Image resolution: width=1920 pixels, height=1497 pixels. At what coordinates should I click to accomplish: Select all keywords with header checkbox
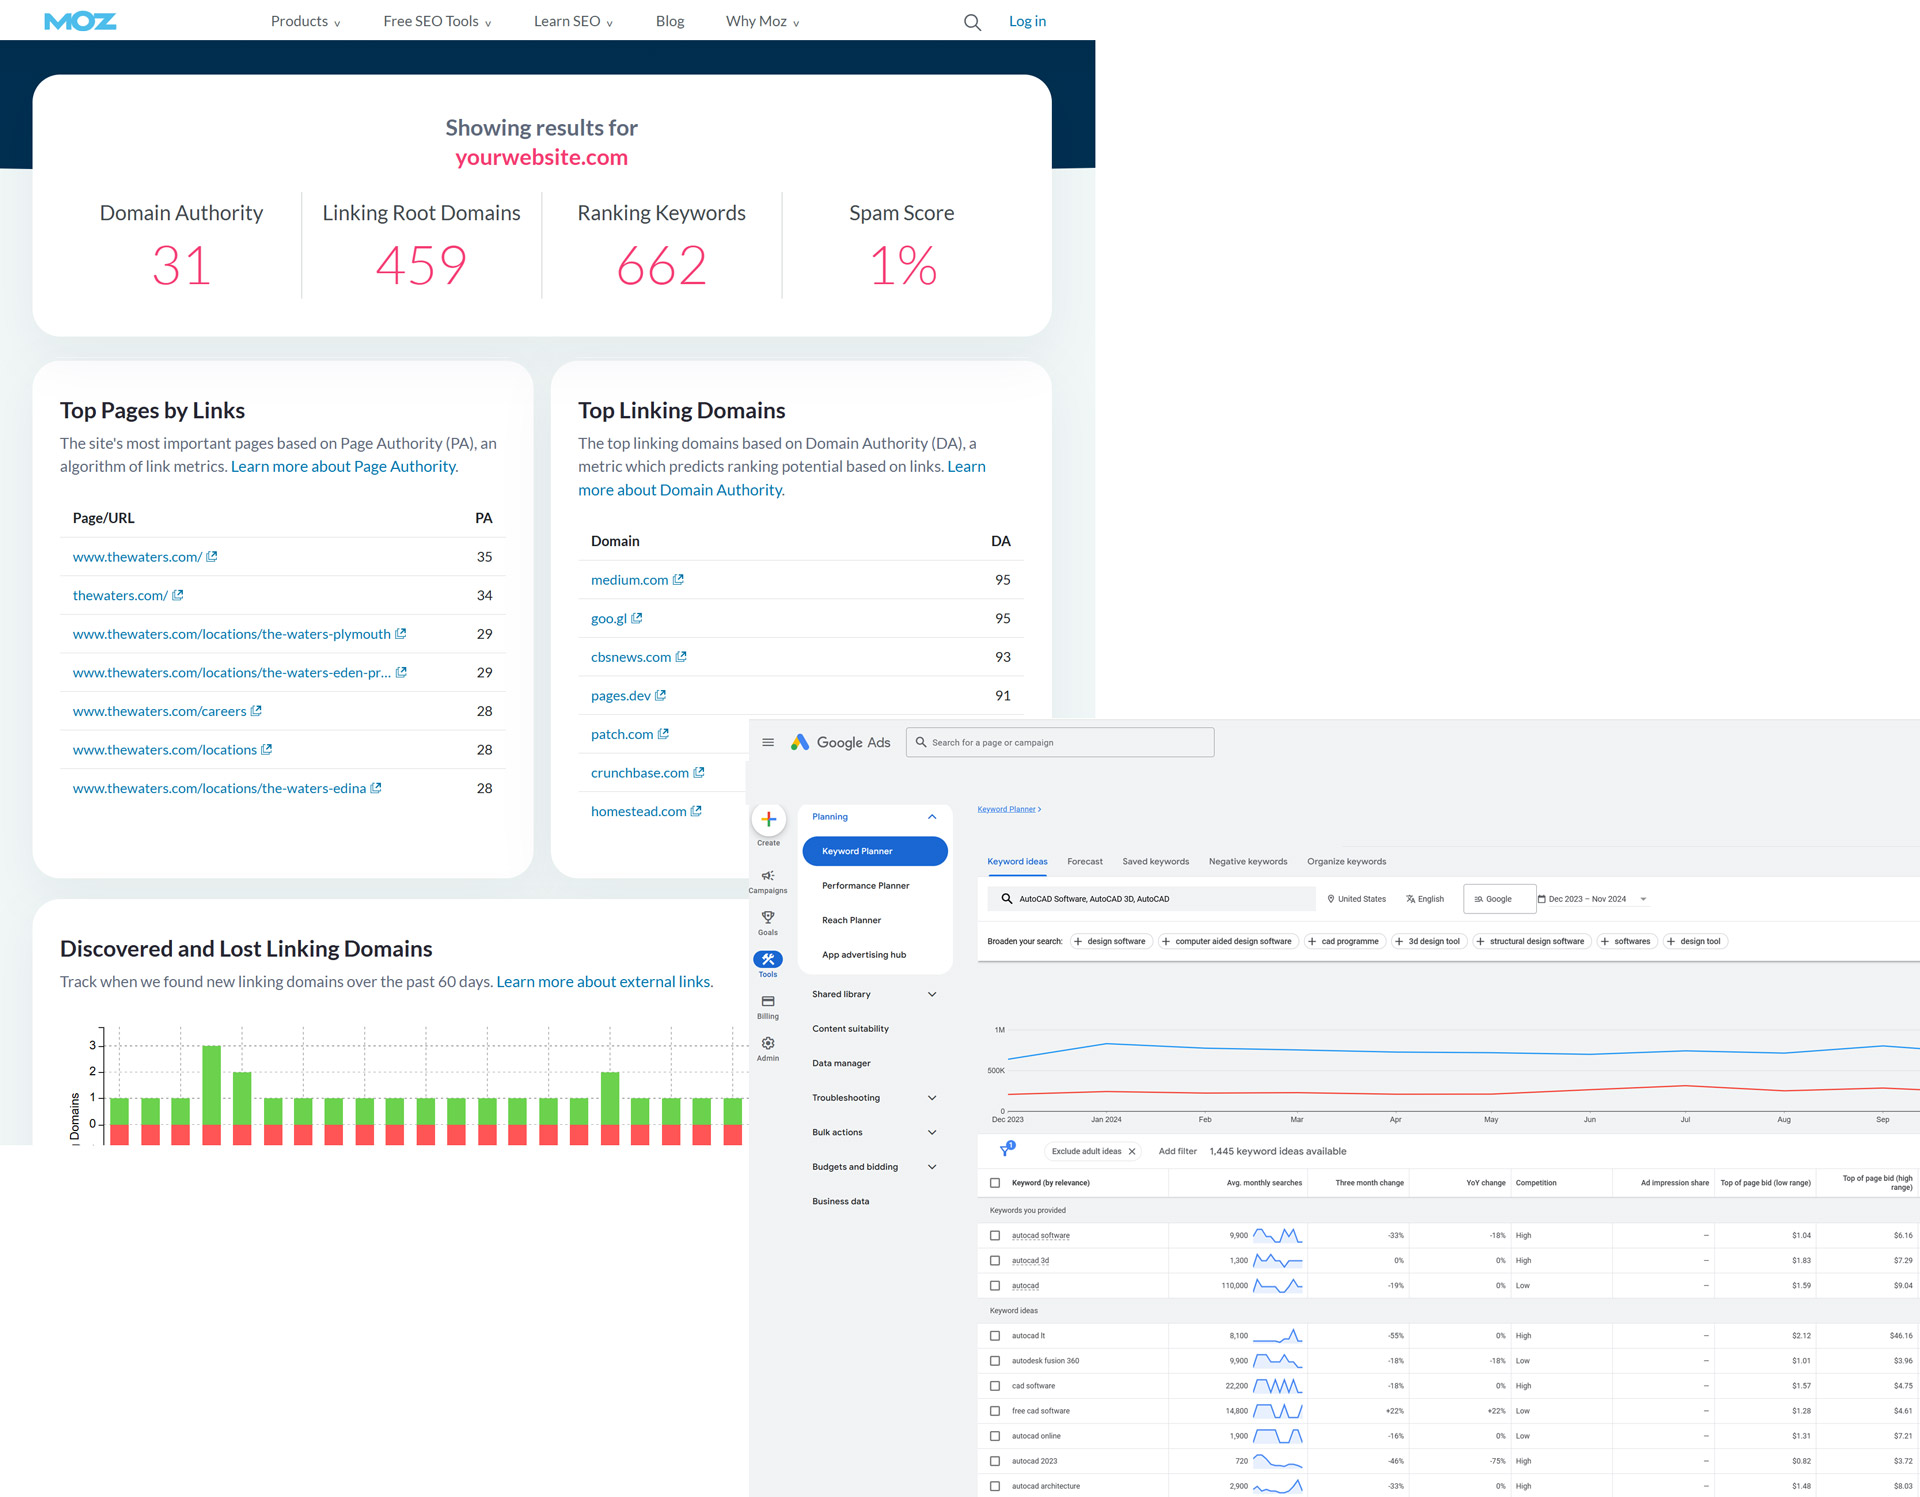(995, 1183)
